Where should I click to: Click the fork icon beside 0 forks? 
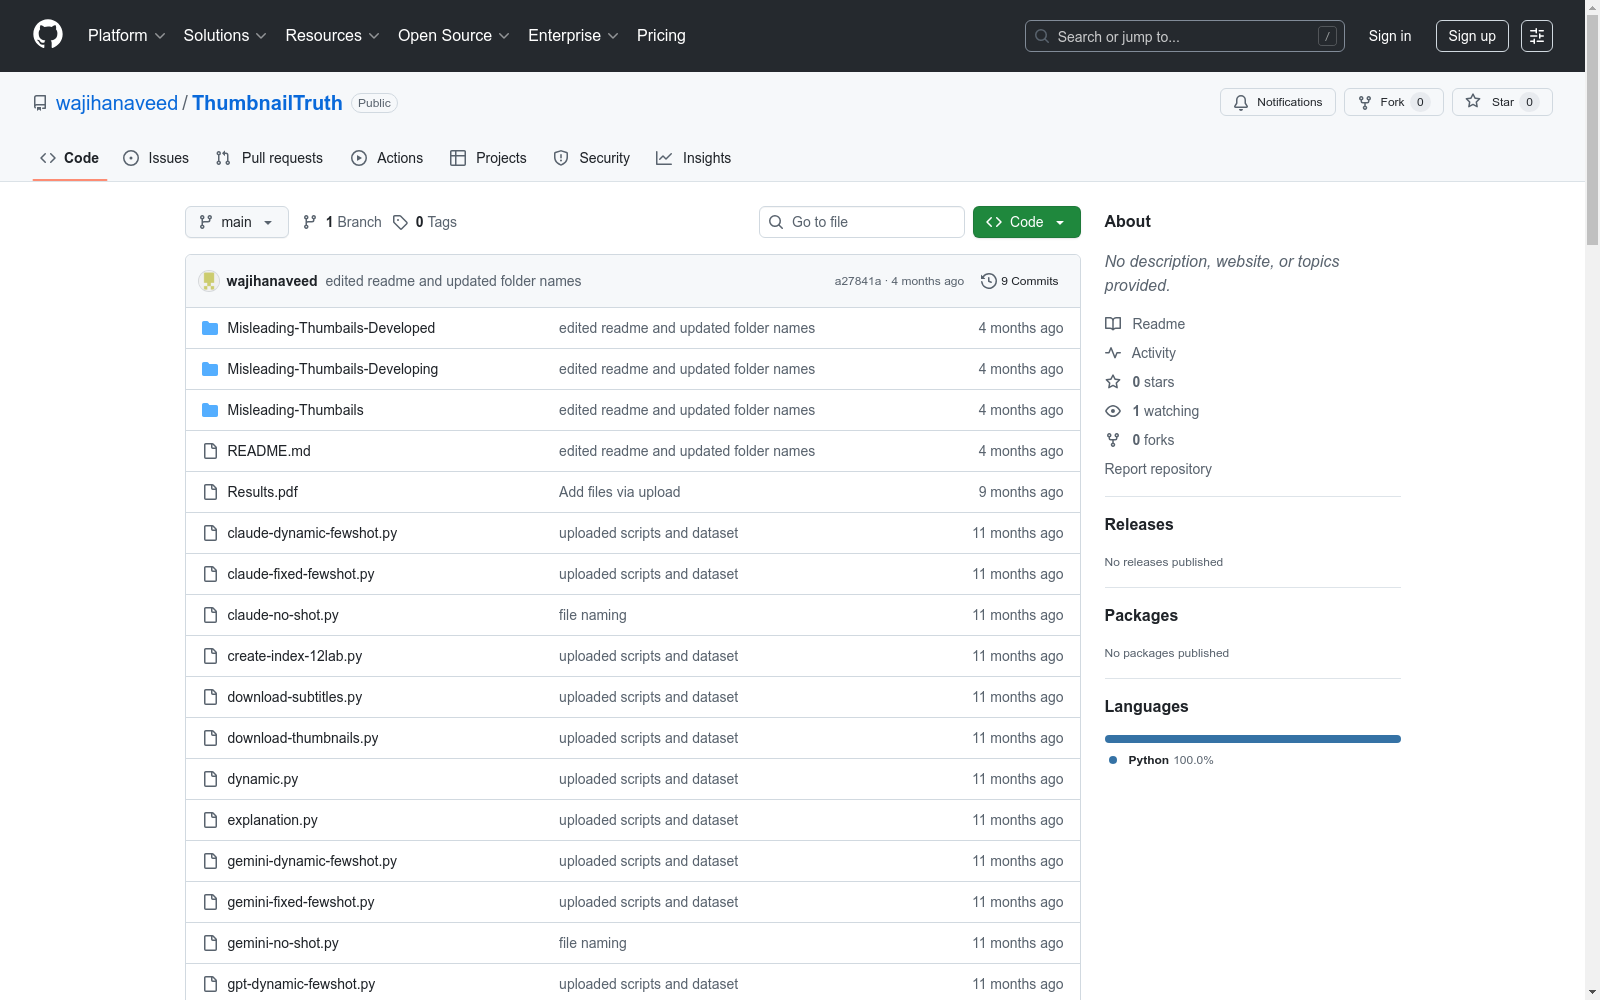(1113, 440)
